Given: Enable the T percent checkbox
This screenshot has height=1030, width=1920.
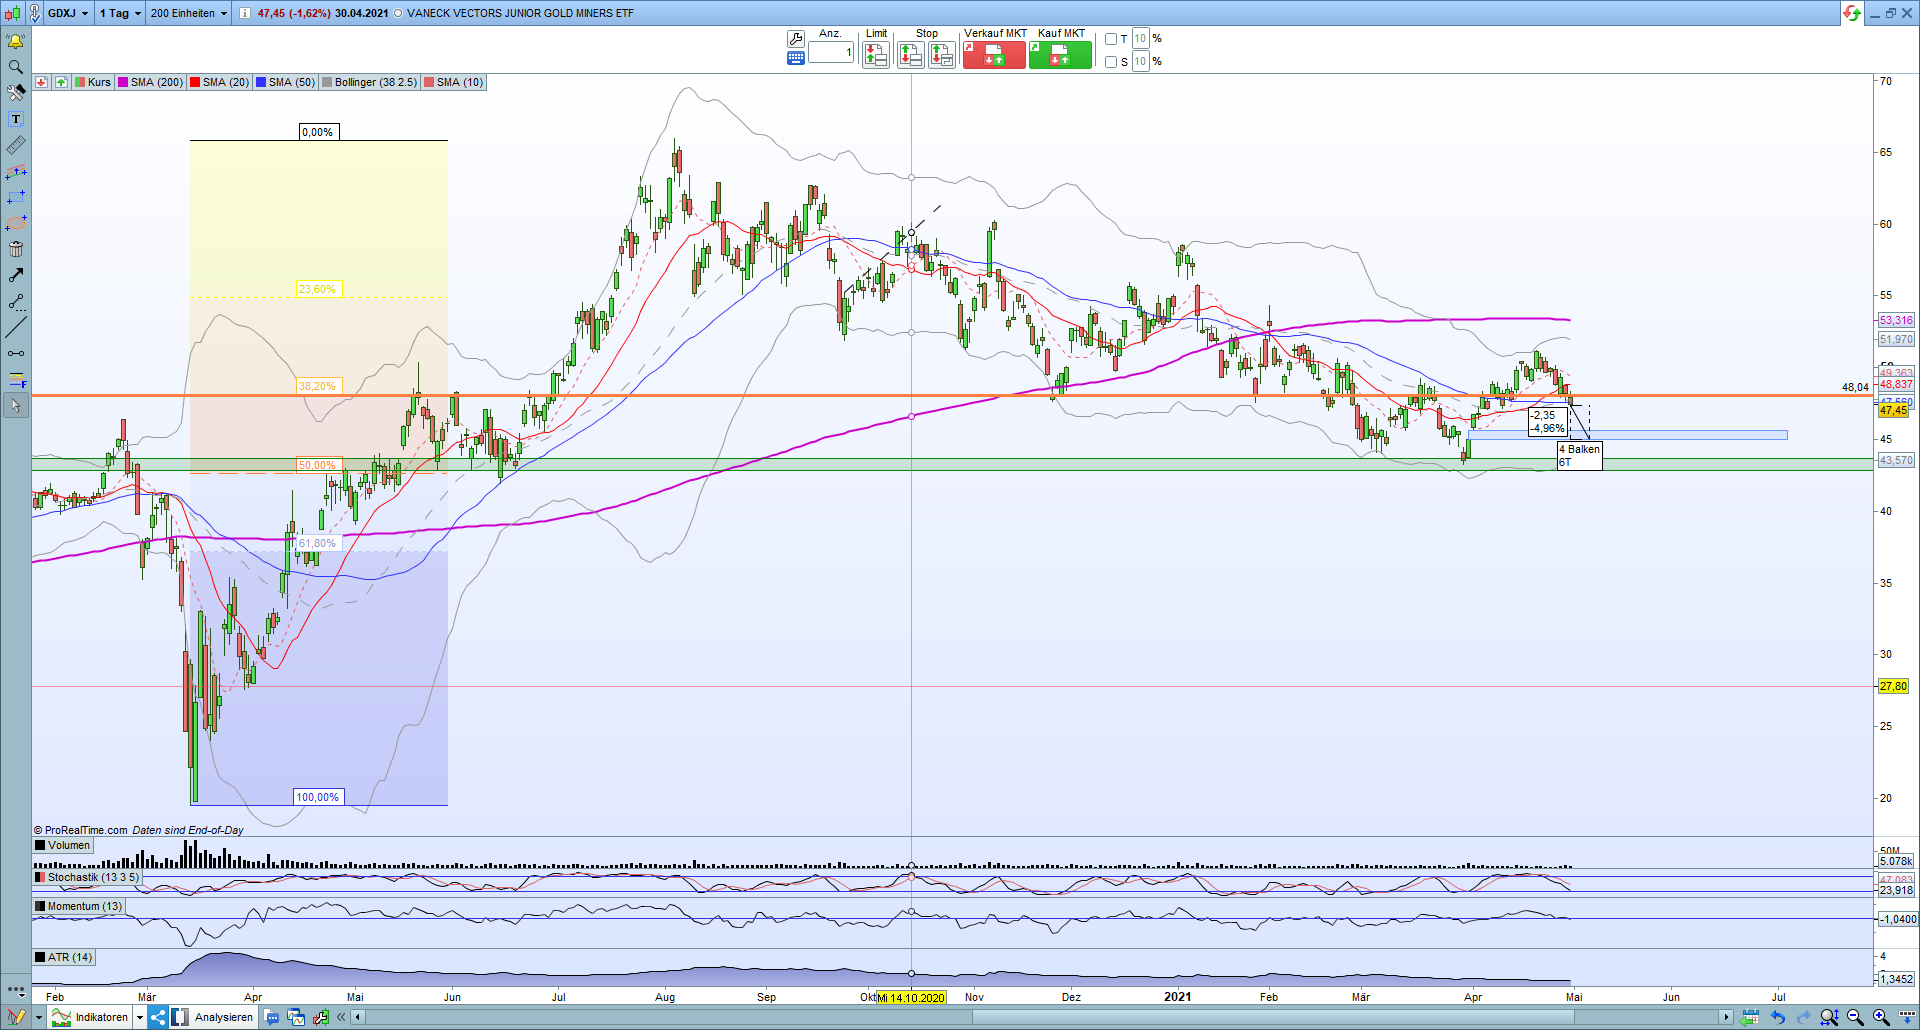Looking at the screenshot, I should pos(1111,39).
